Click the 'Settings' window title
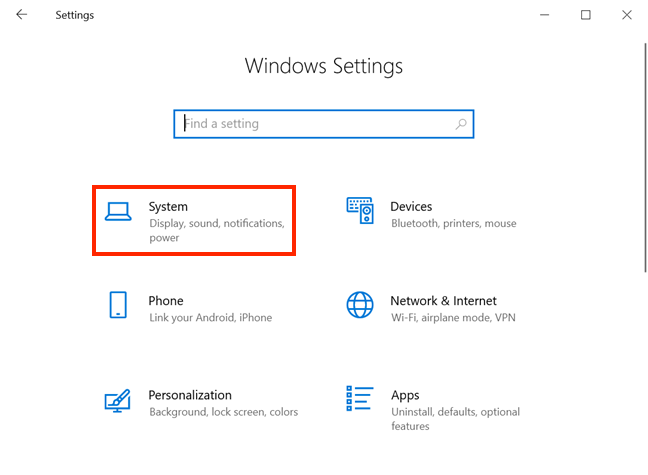The width and height of the screenshot is (648, 475). point(75,15)
